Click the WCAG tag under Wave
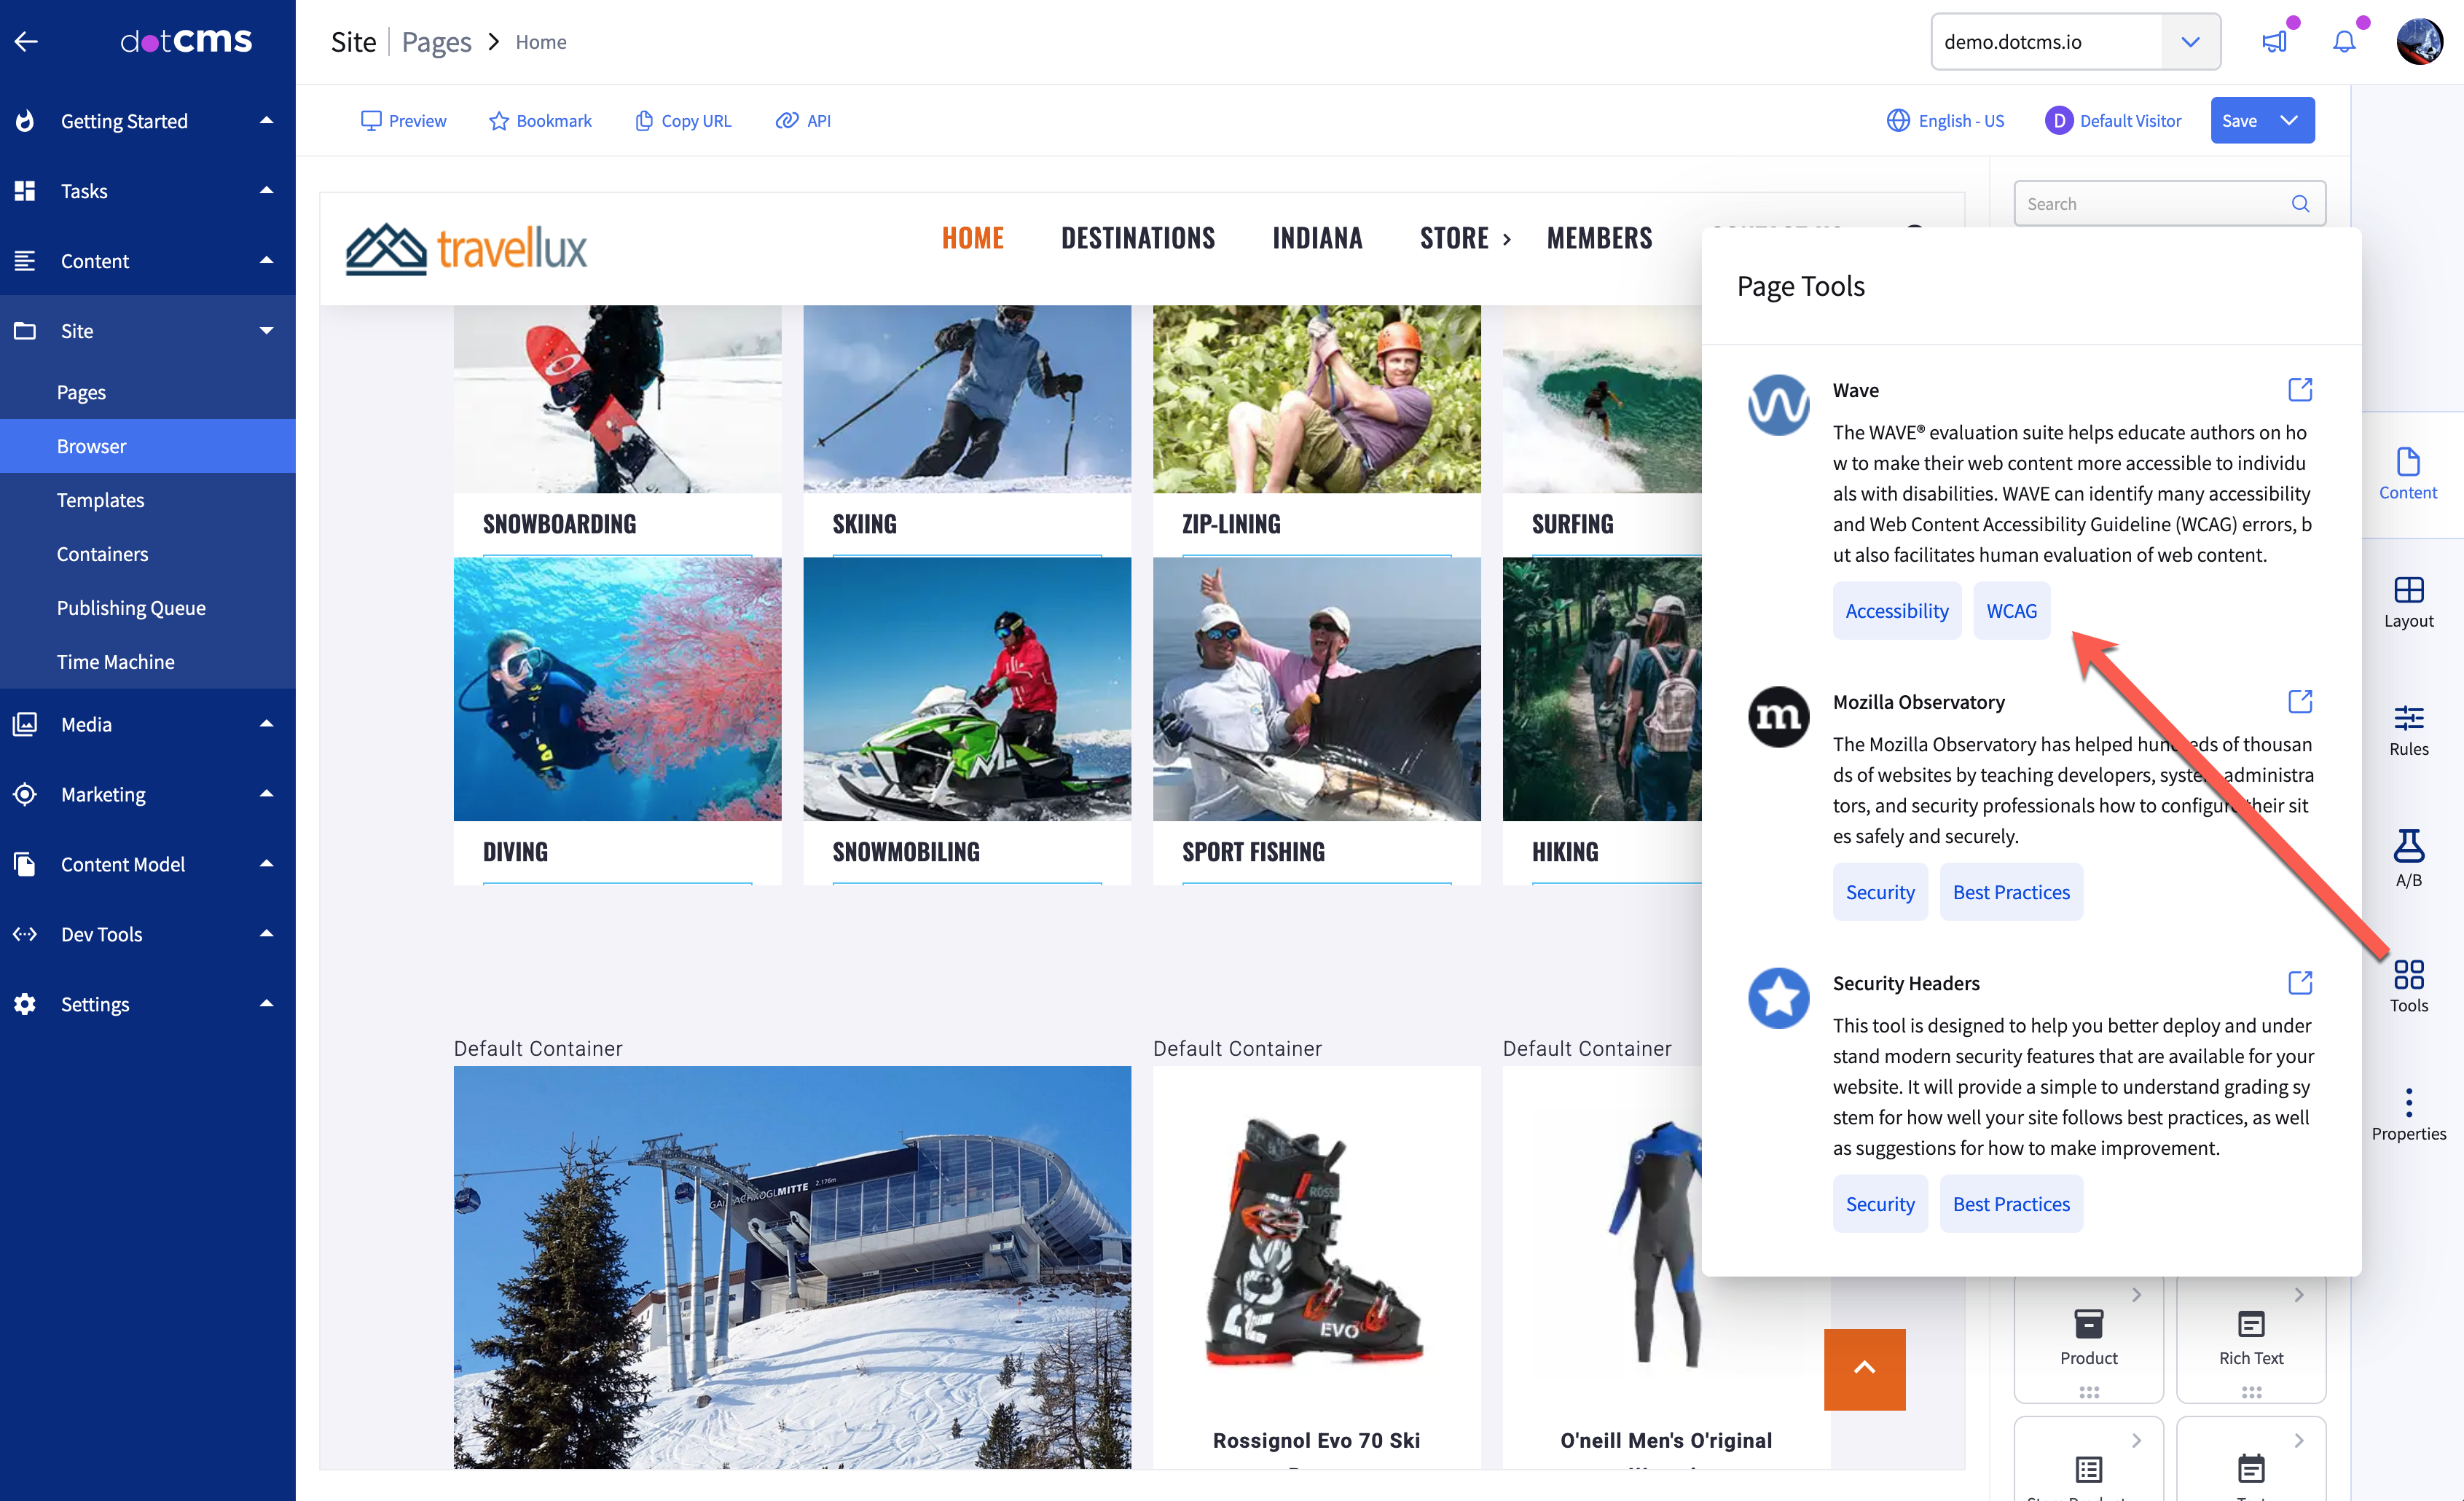2464x1501 pixels. [2011, 611]
